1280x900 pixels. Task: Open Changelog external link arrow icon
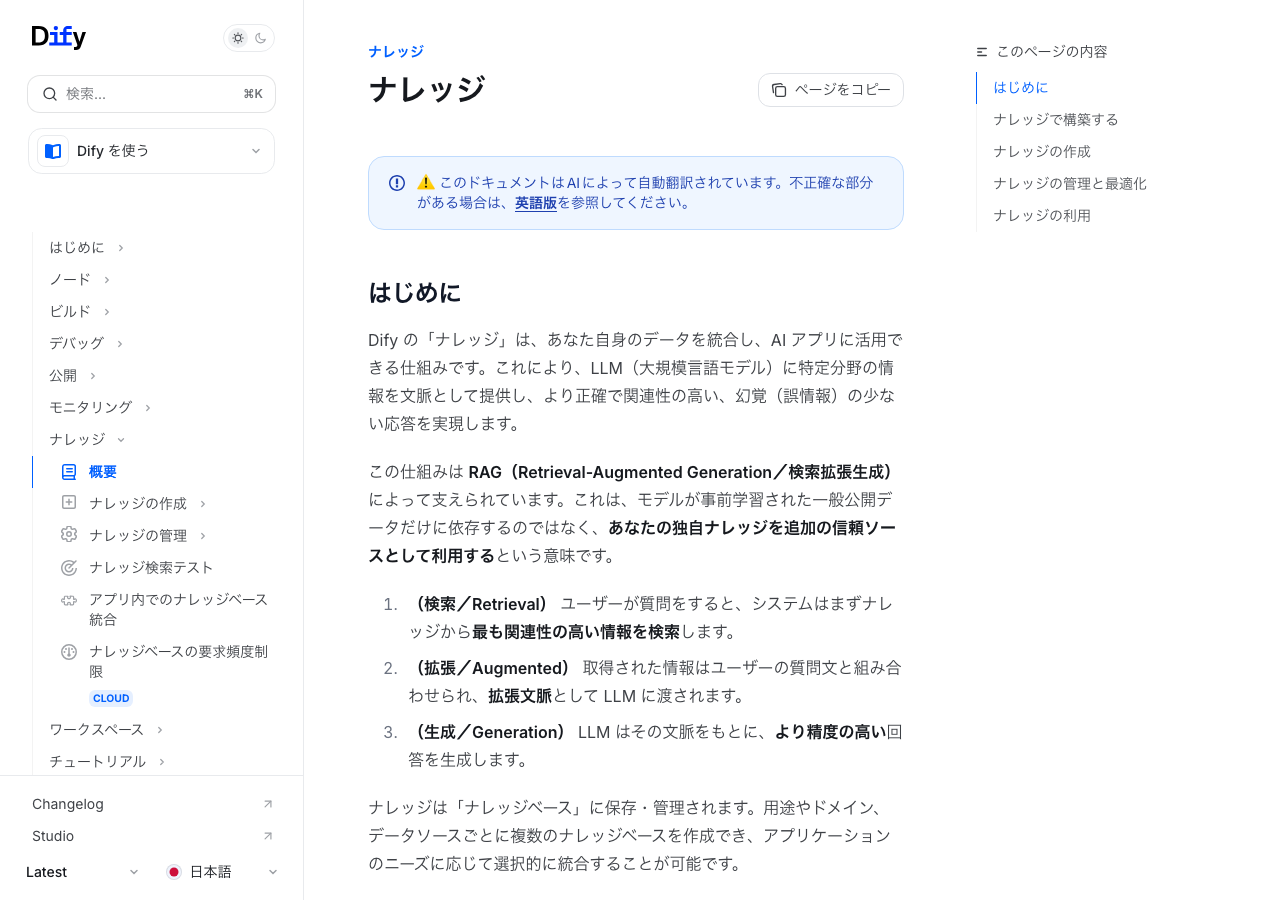point(267,804)
